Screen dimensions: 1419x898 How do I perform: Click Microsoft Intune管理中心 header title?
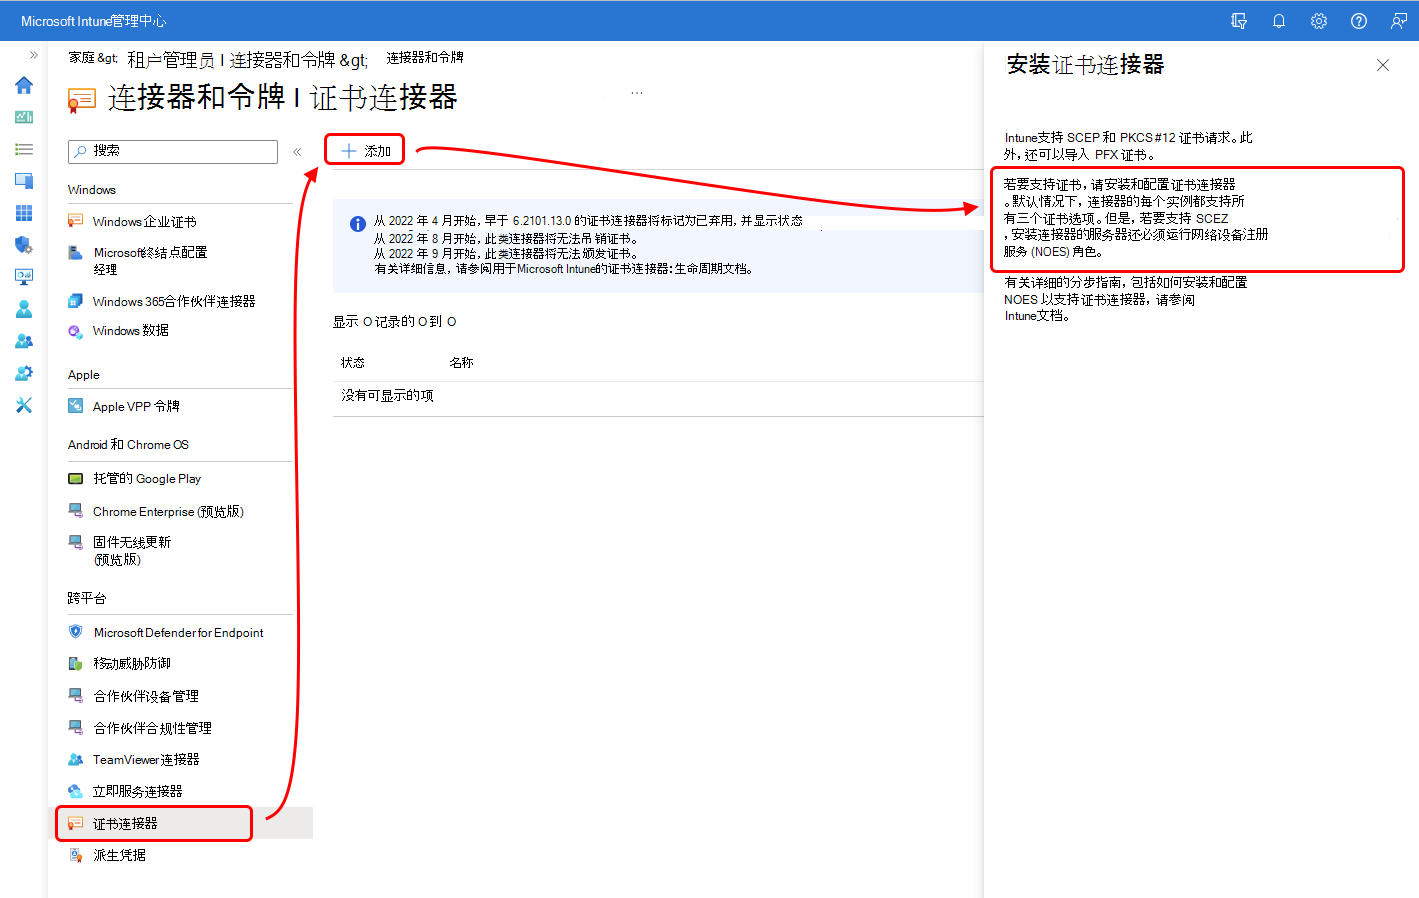(x=93, y=21)
